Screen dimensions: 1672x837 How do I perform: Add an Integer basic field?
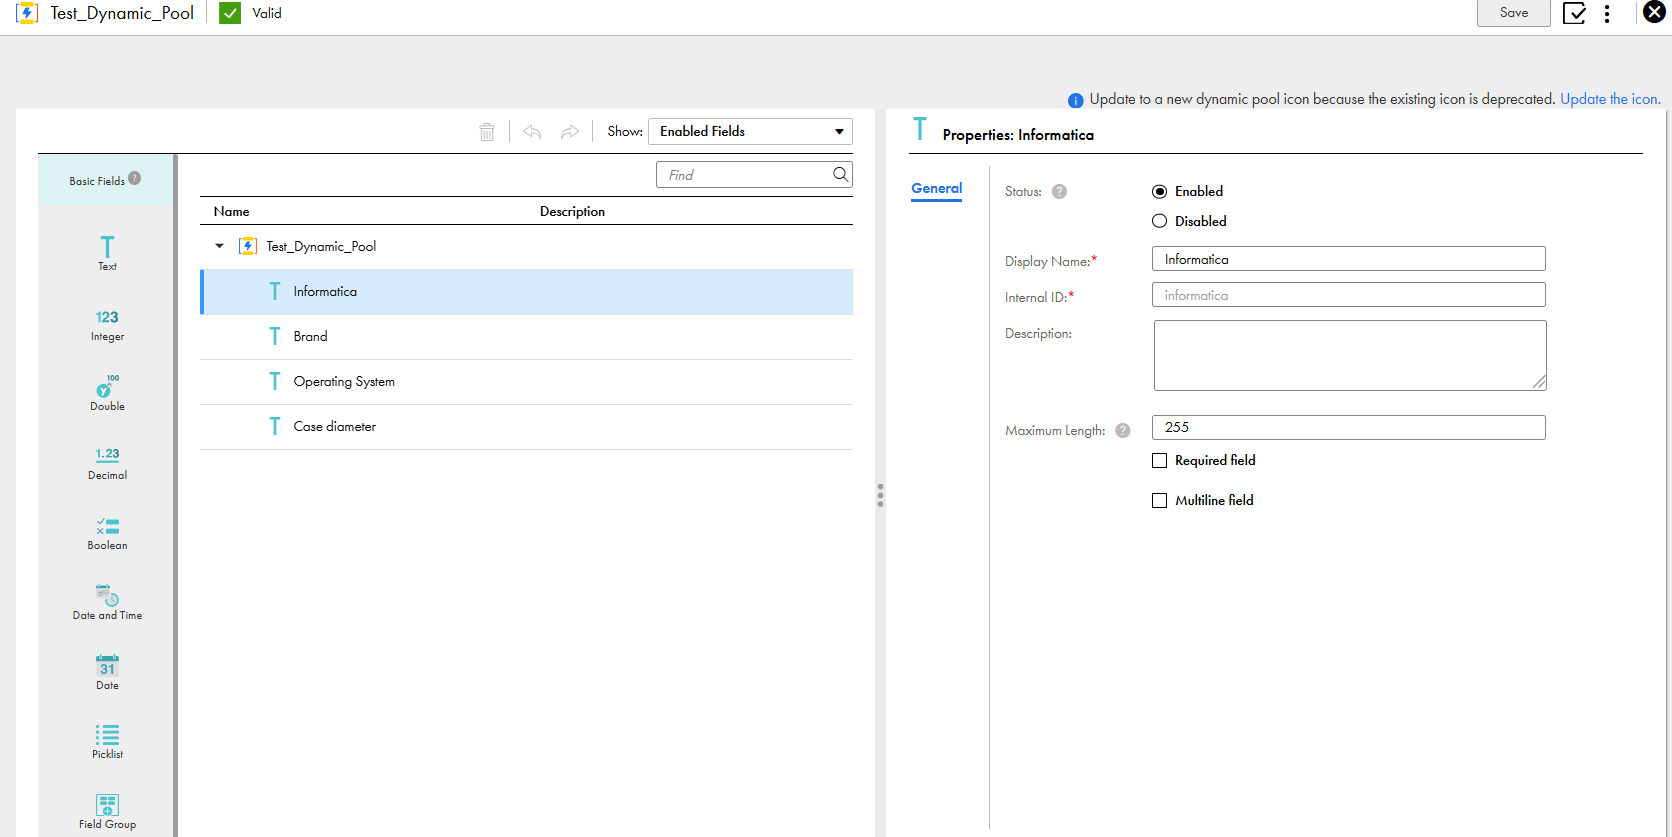point(107,325)
